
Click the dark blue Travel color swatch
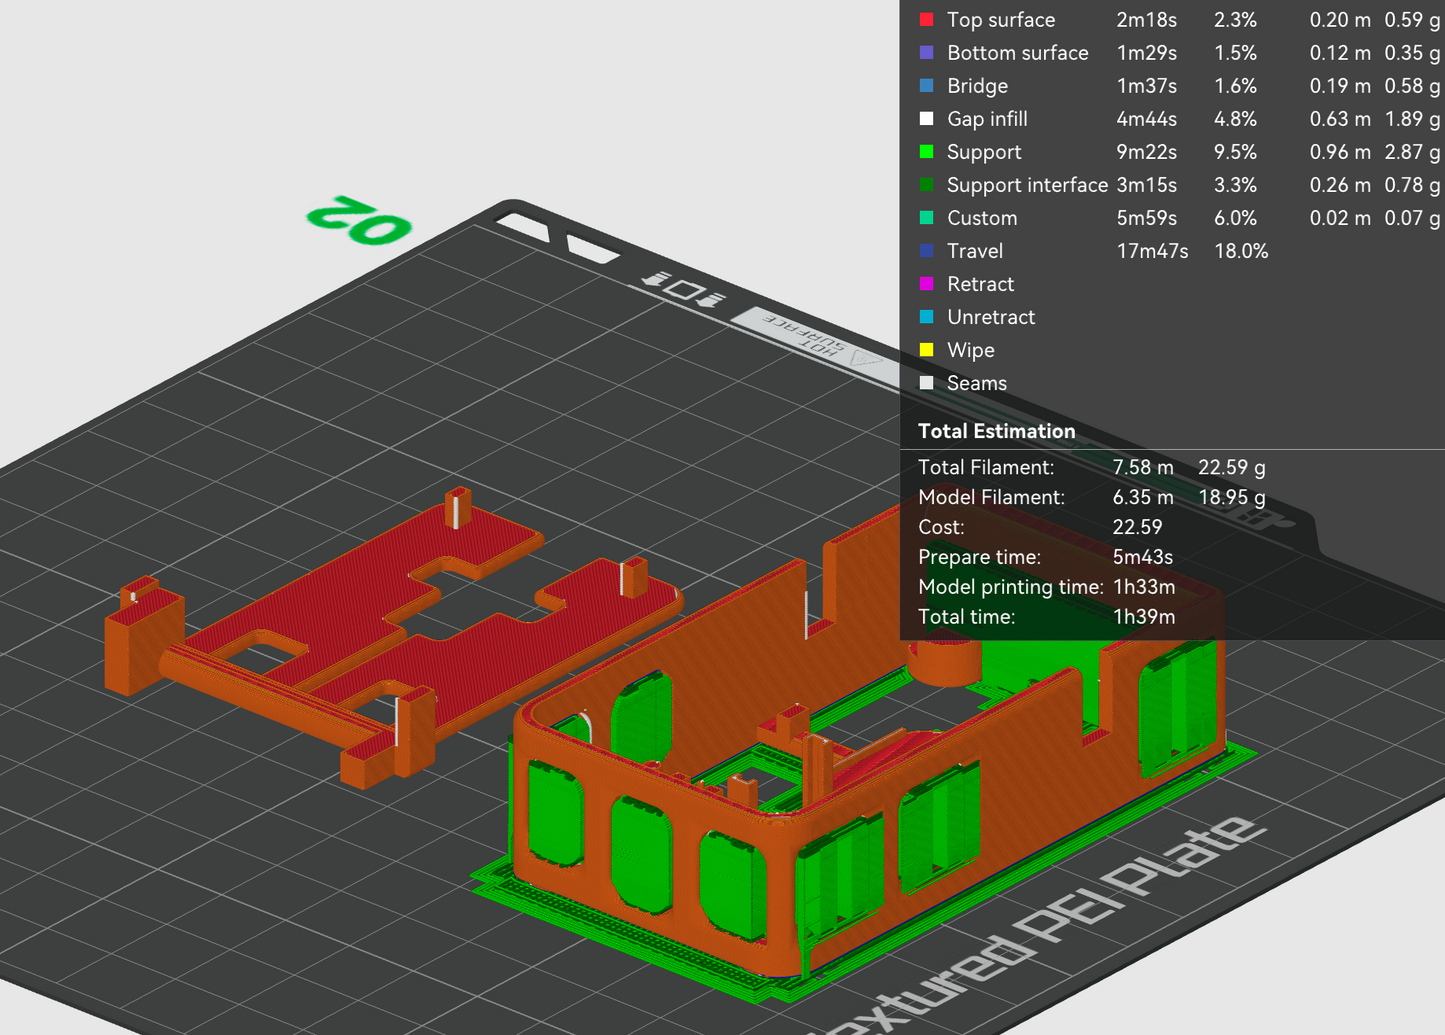point(926,250)
